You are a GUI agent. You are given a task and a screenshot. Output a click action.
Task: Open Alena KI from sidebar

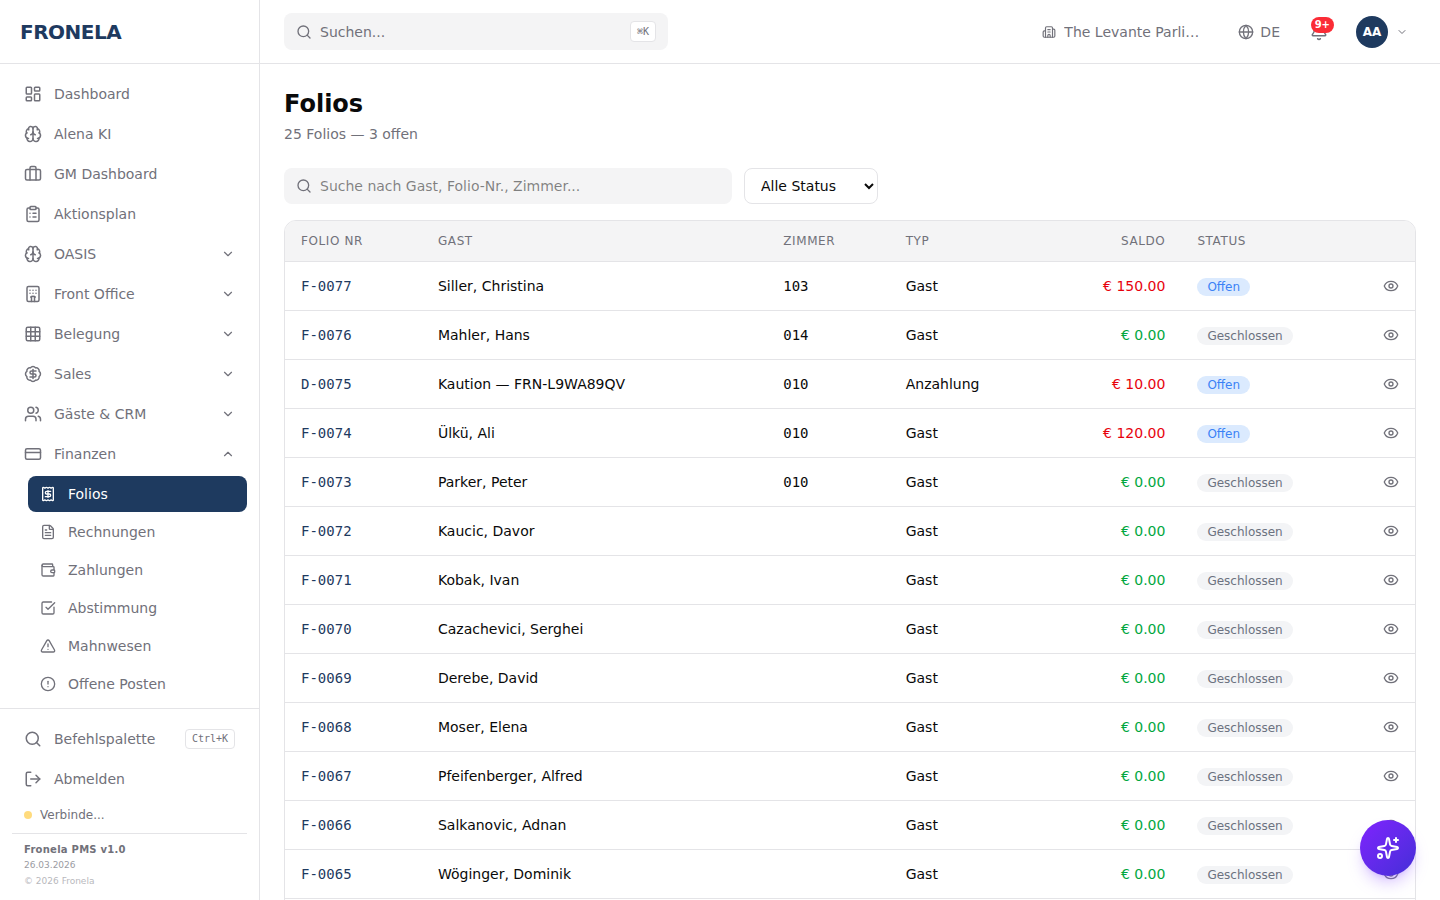click(x=82, y=134)
